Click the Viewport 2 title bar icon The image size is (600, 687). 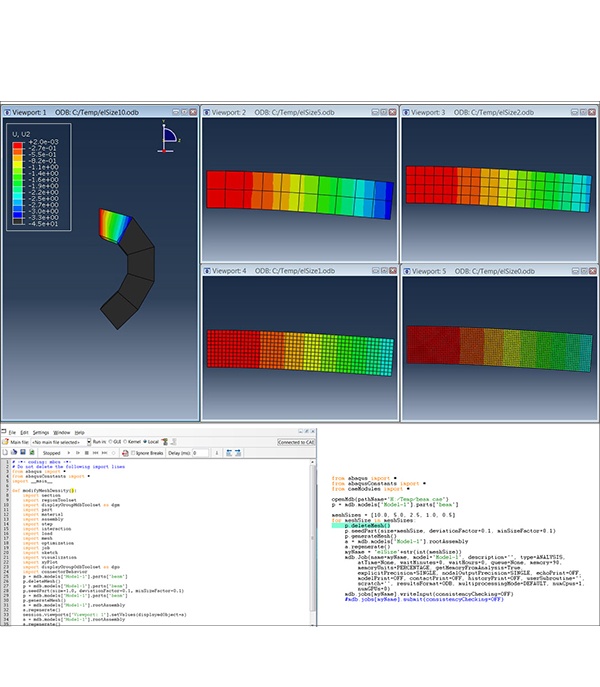click(208, 113)
